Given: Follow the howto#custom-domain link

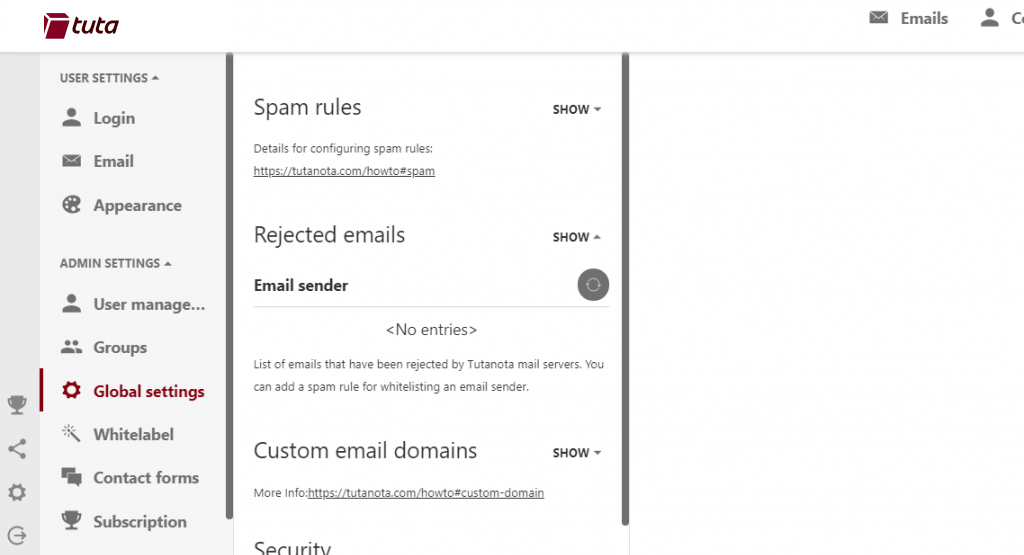Looking at the screenshot, I should [426, 493].
